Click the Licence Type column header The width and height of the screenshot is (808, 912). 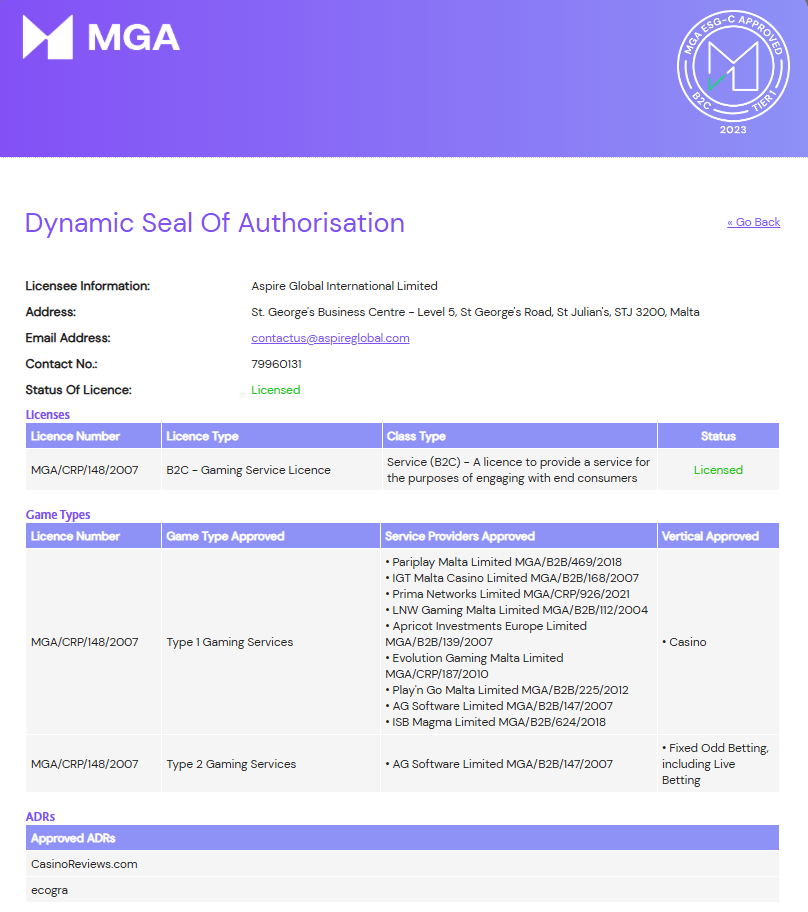click(x=271, y=436)
